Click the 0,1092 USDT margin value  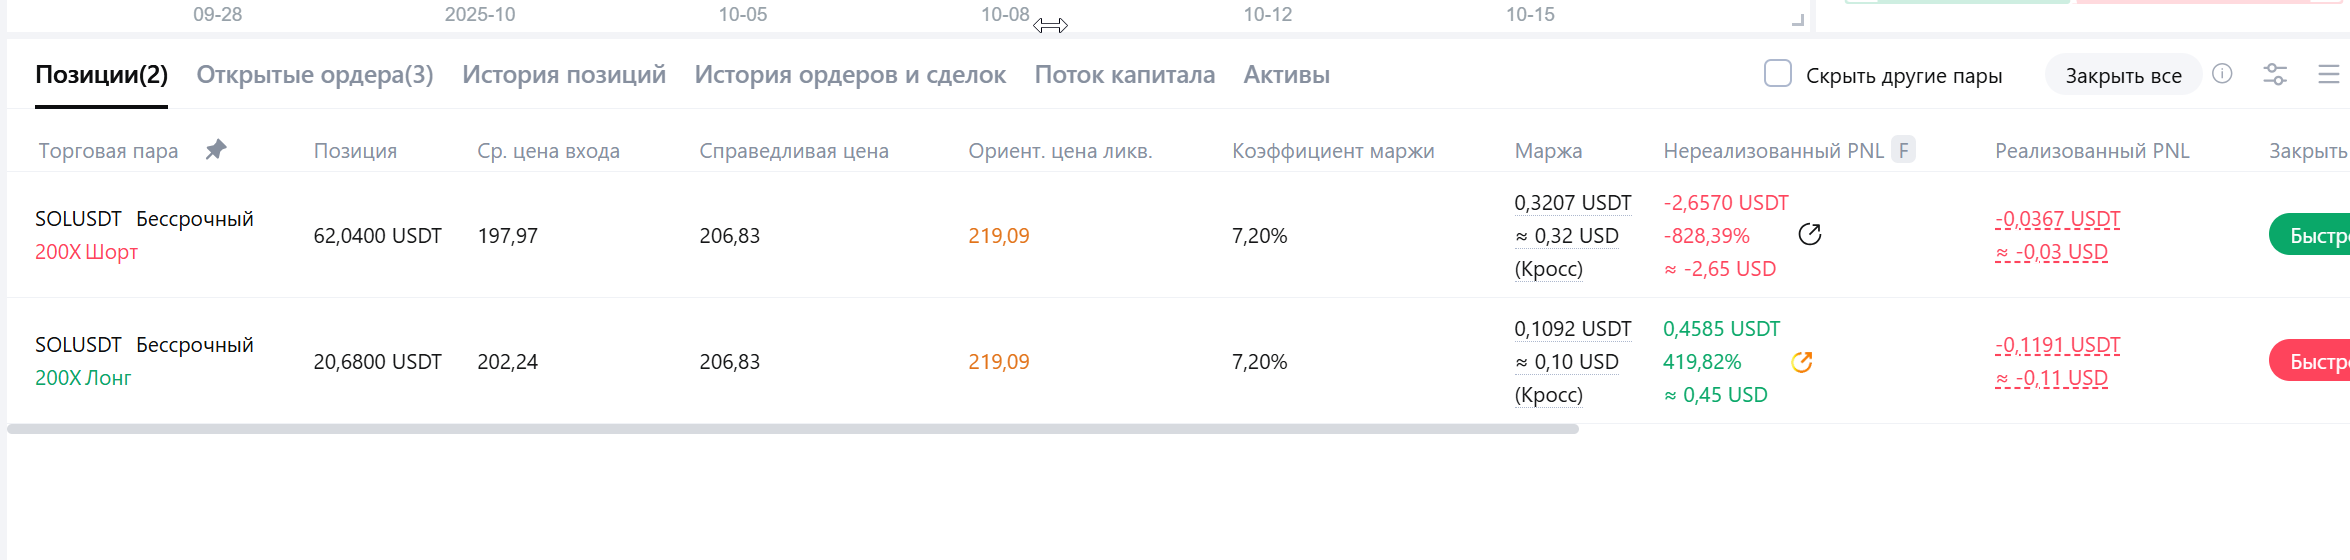(x=1572, y=329)
